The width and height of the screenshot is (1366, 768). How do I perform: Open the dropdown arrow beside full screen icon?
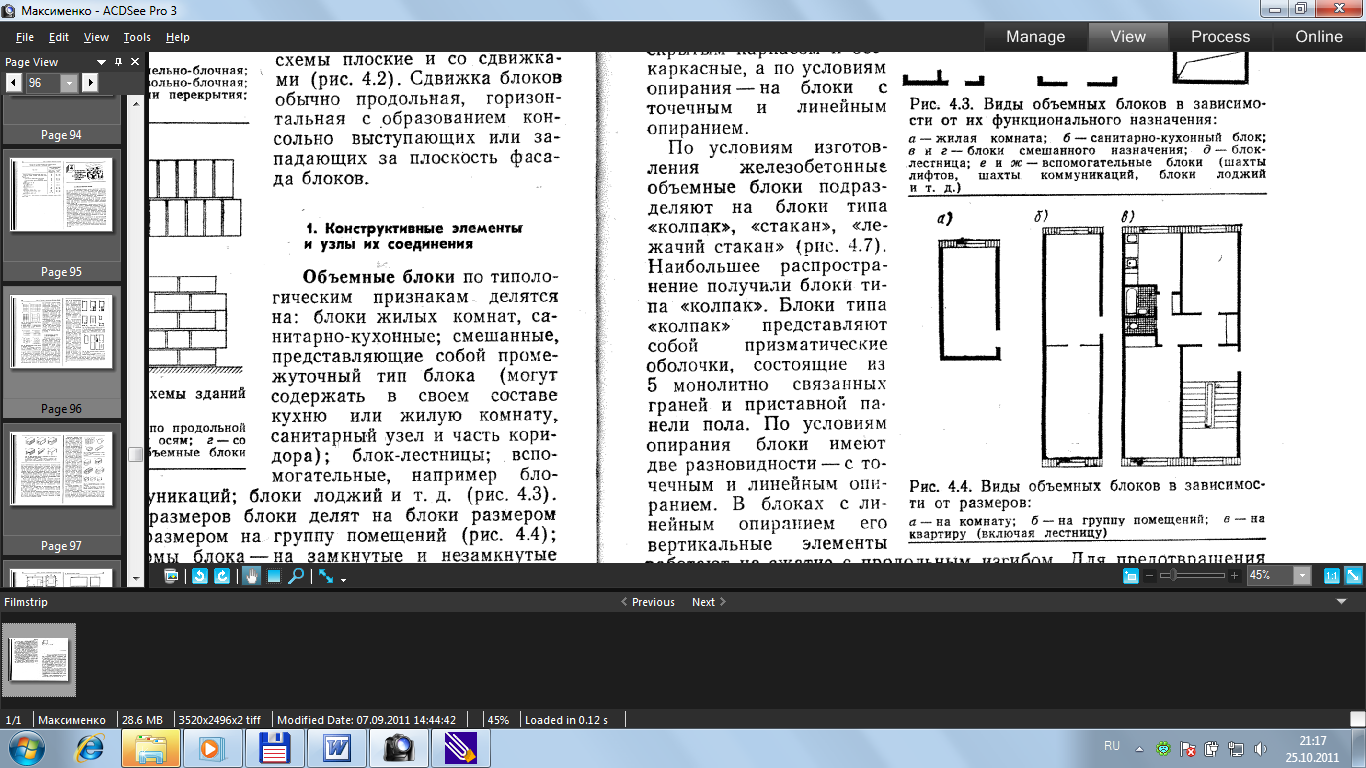click(x=343, y=579)
